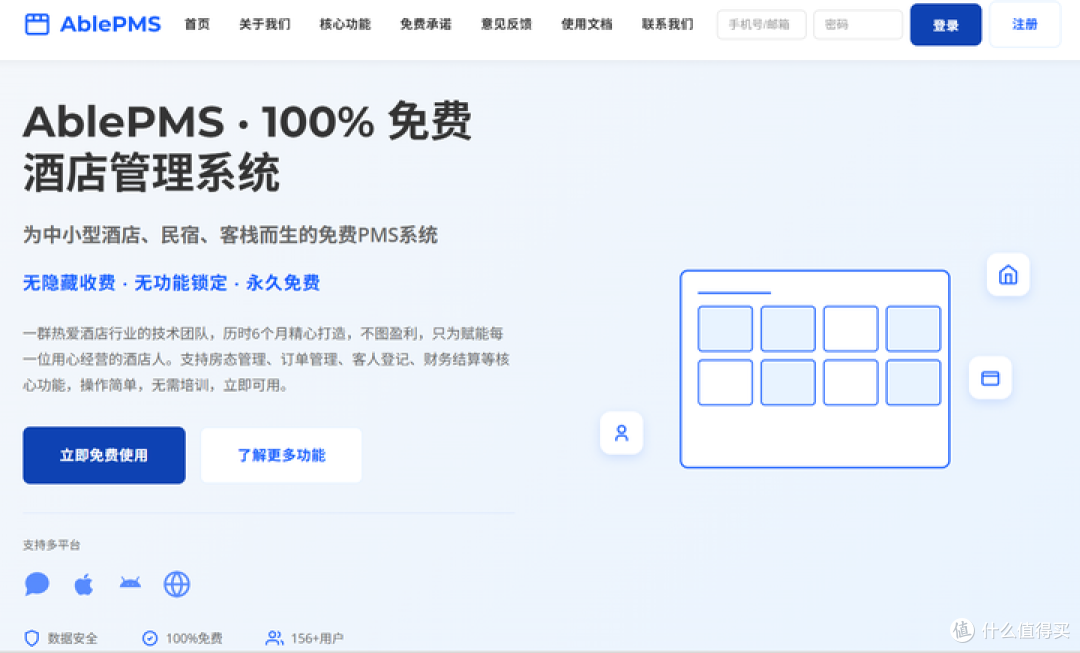1080x653 pixels.
Task: Click the web globe platform icon
Action: (177, 584)
